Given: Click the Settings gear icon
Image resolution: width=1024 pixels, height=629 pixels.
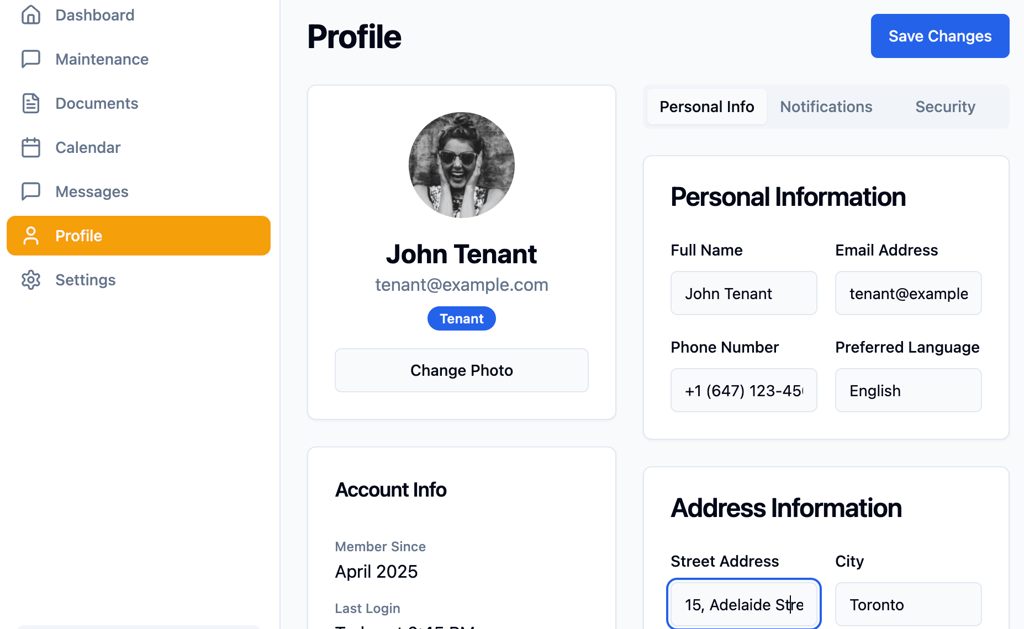Looking at the screenshot, I should point(31,280).
